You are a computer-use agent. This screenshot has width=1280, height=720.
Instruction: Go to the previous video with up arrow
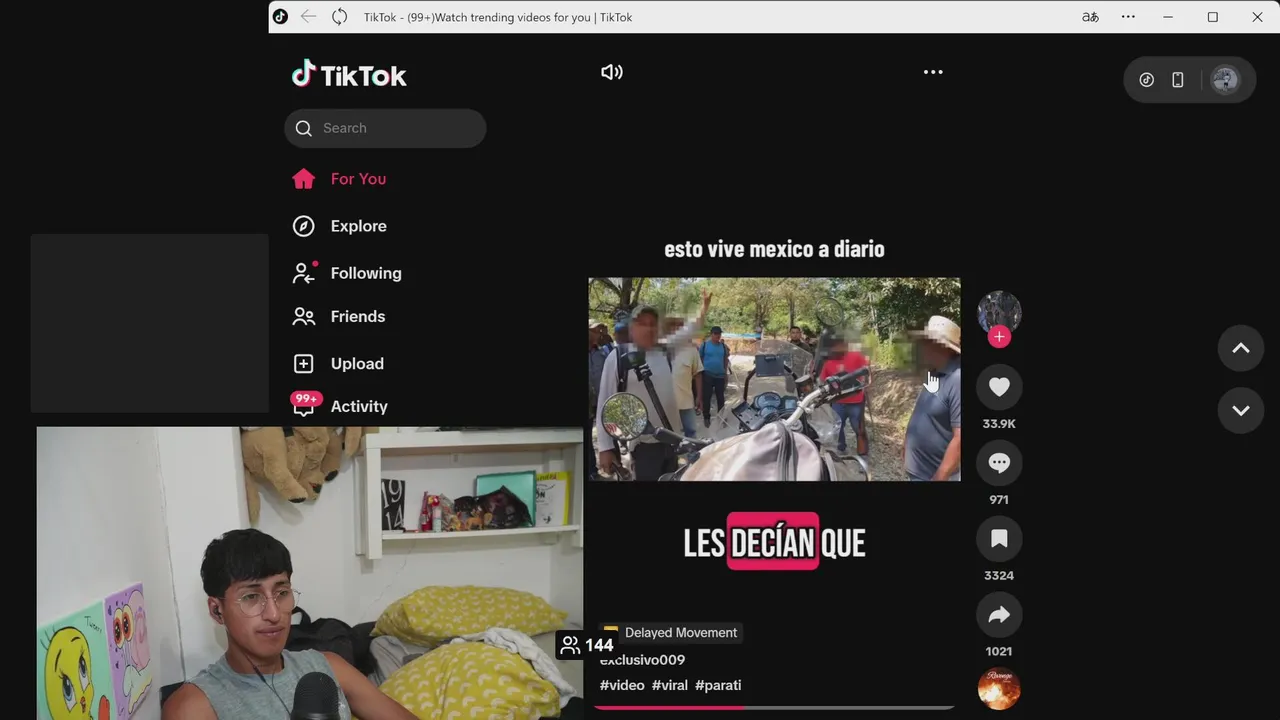pyautogui.click(x=1241, y=348)
